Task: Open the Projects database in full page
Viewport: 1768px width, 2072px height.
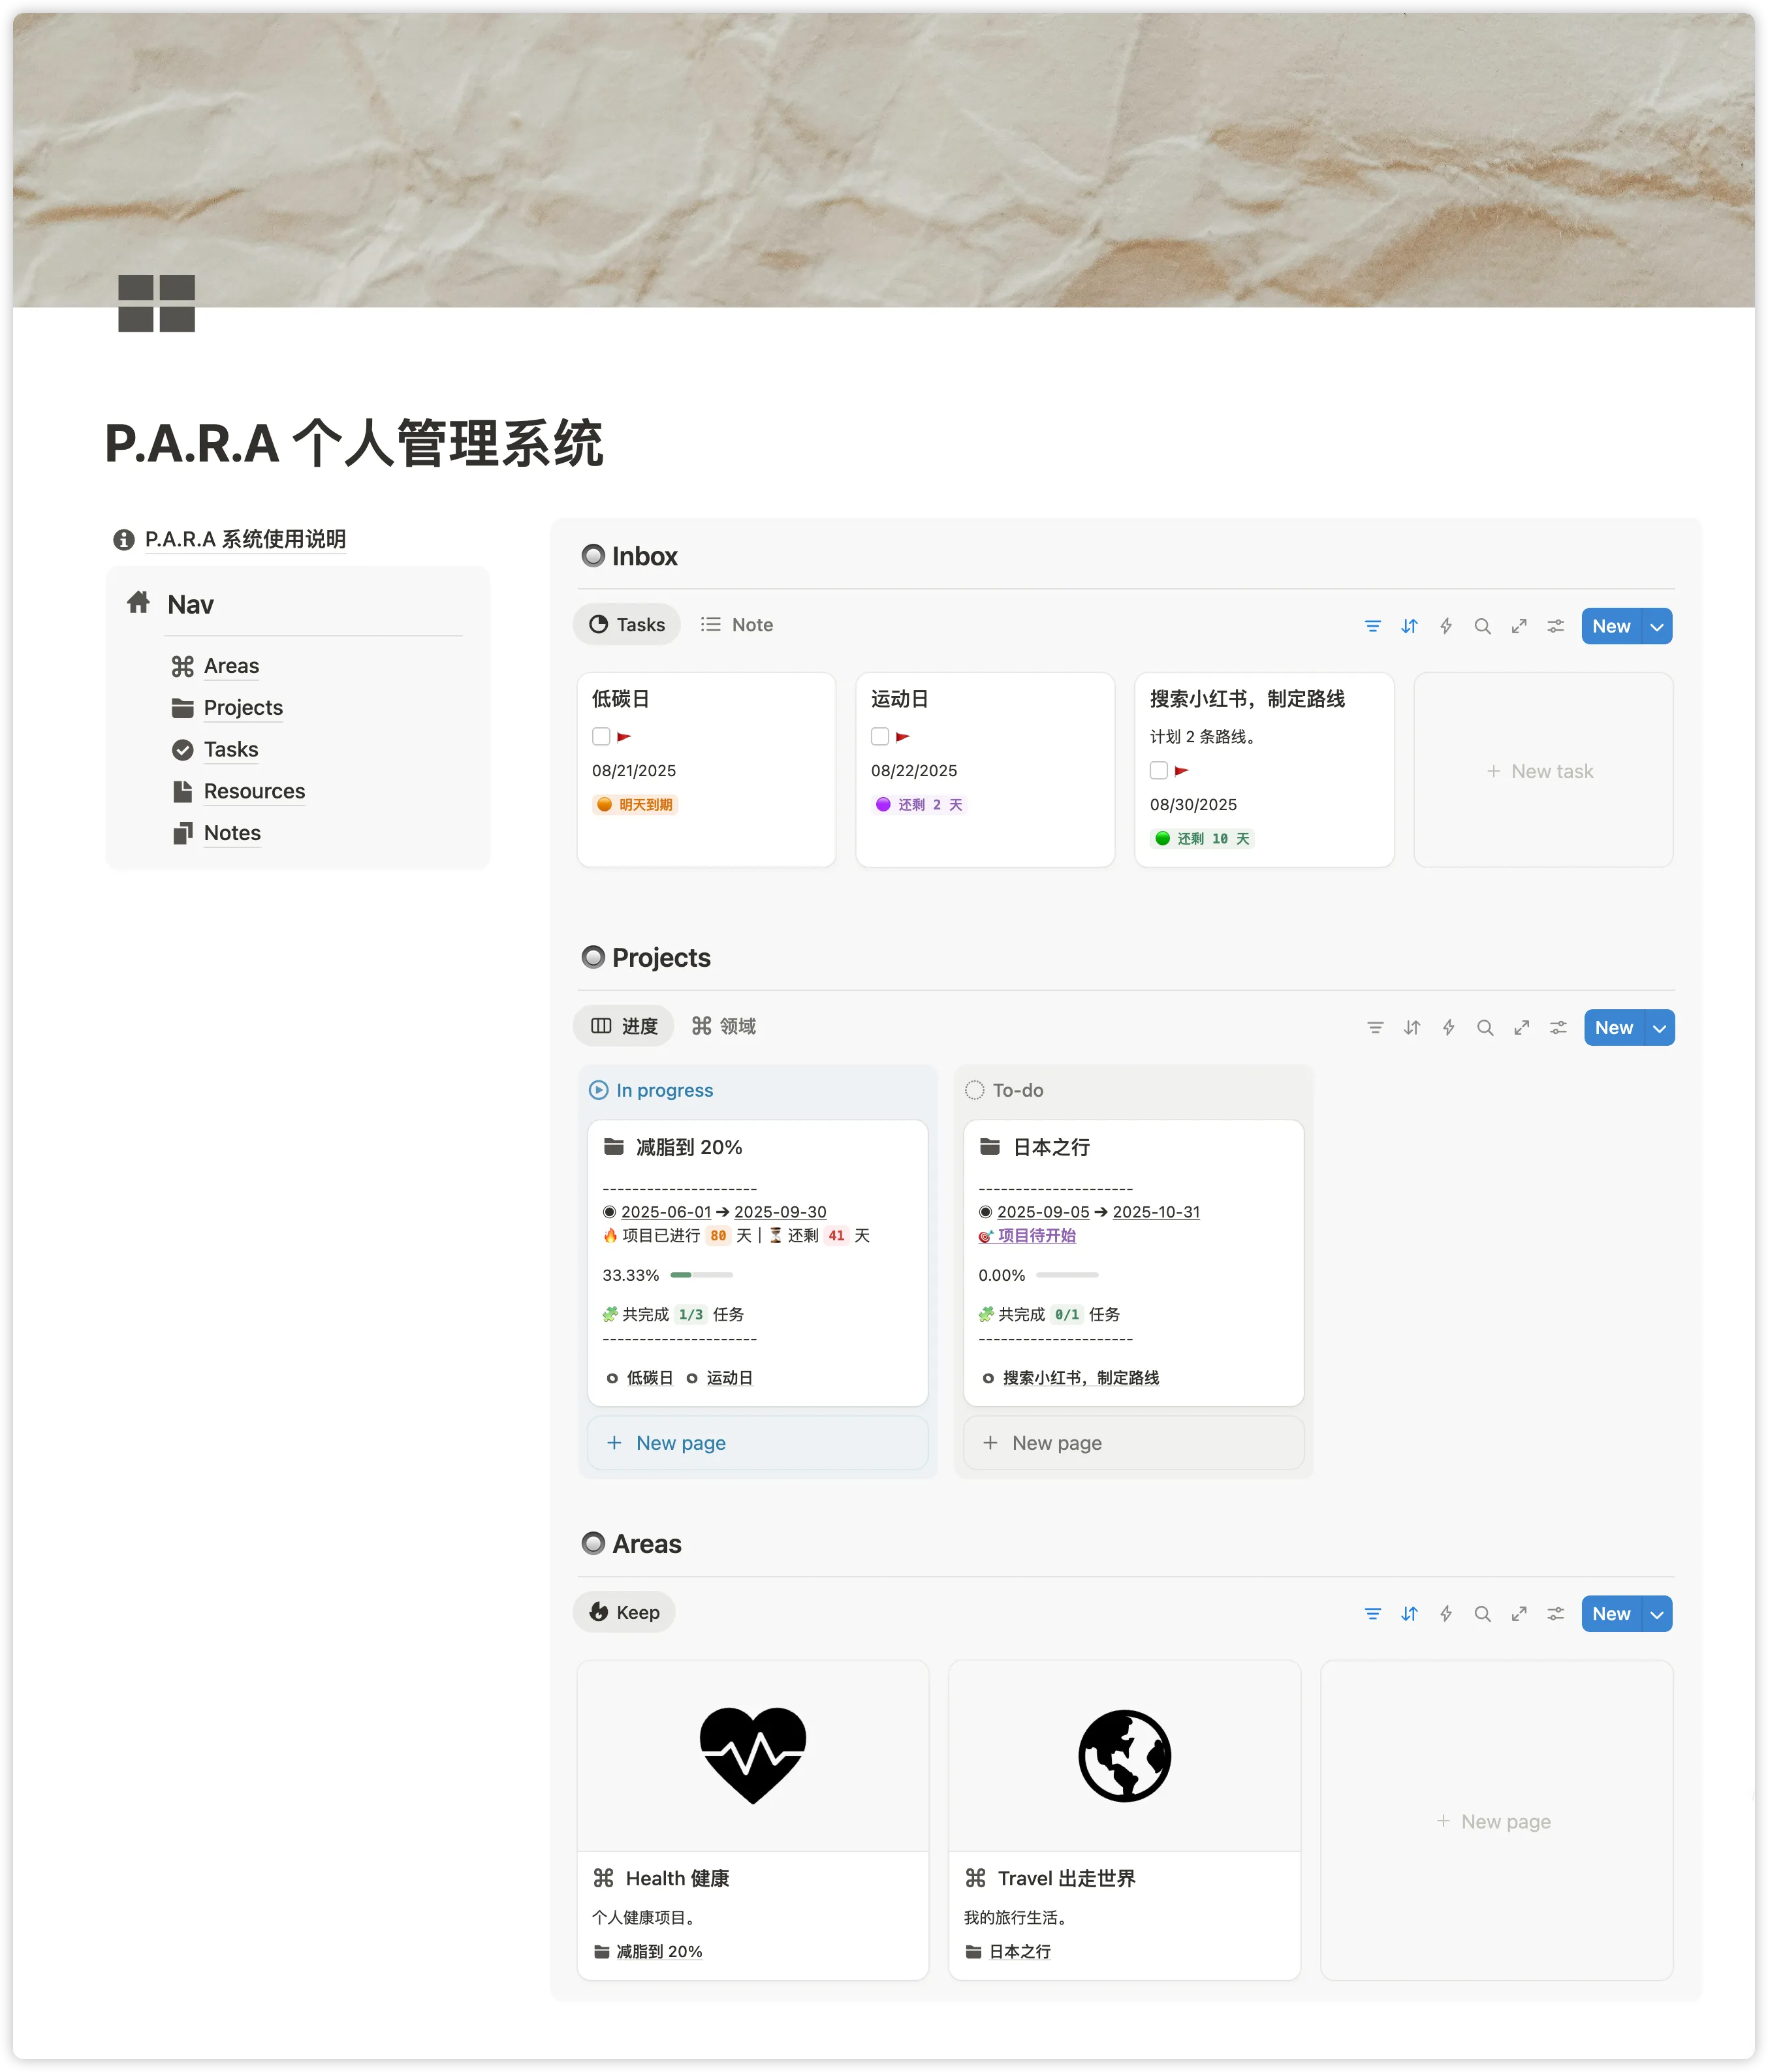Action: (x=1521, y=1028)
